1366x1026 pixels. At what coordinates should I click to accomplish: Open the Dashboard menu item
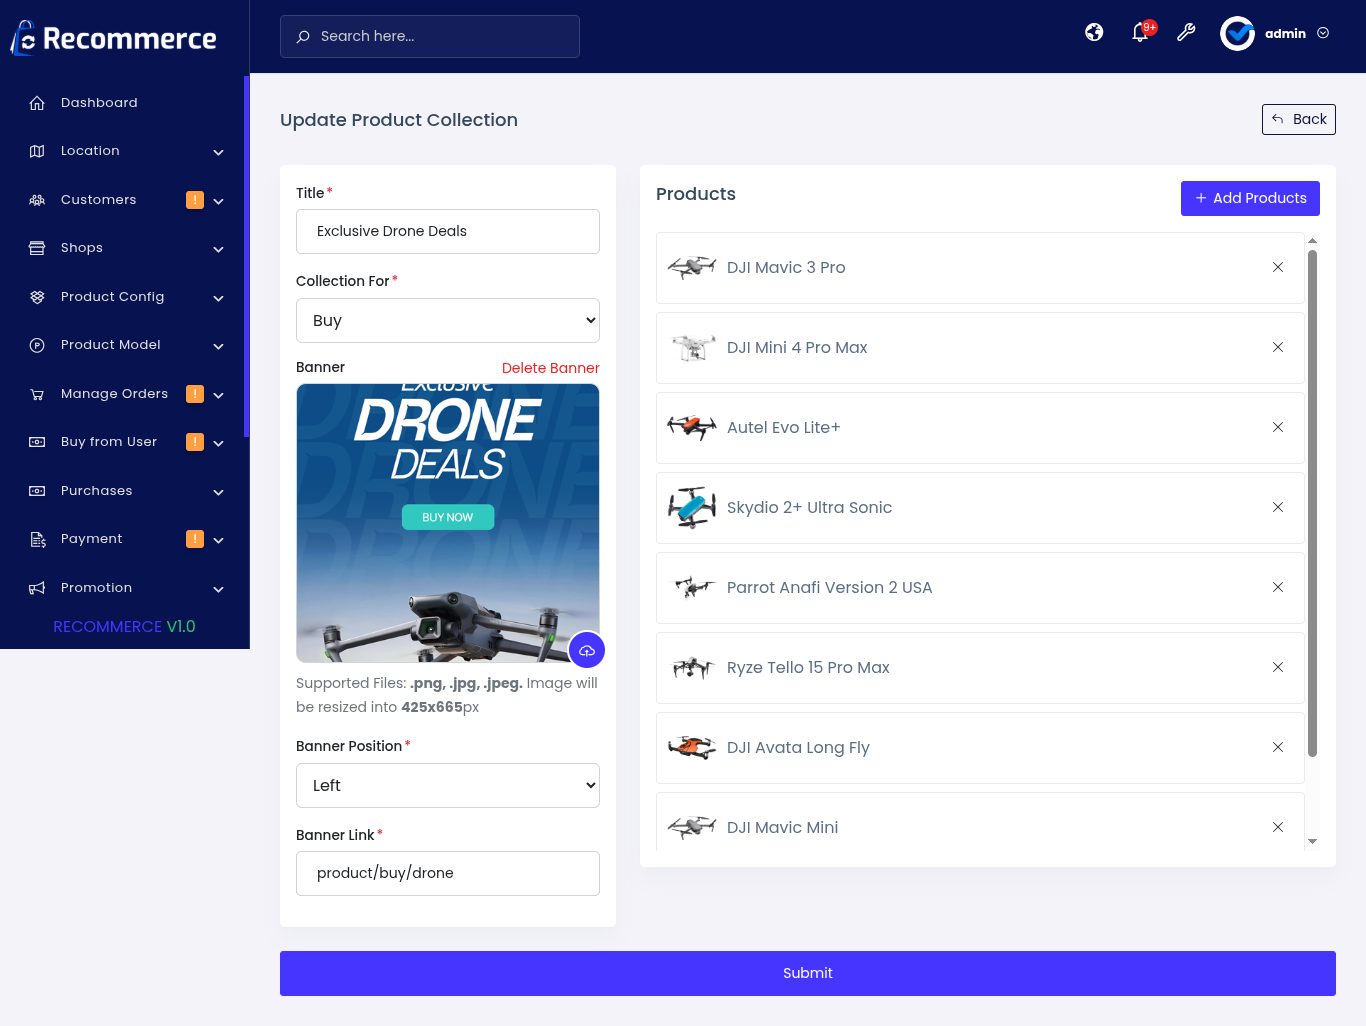122,103
